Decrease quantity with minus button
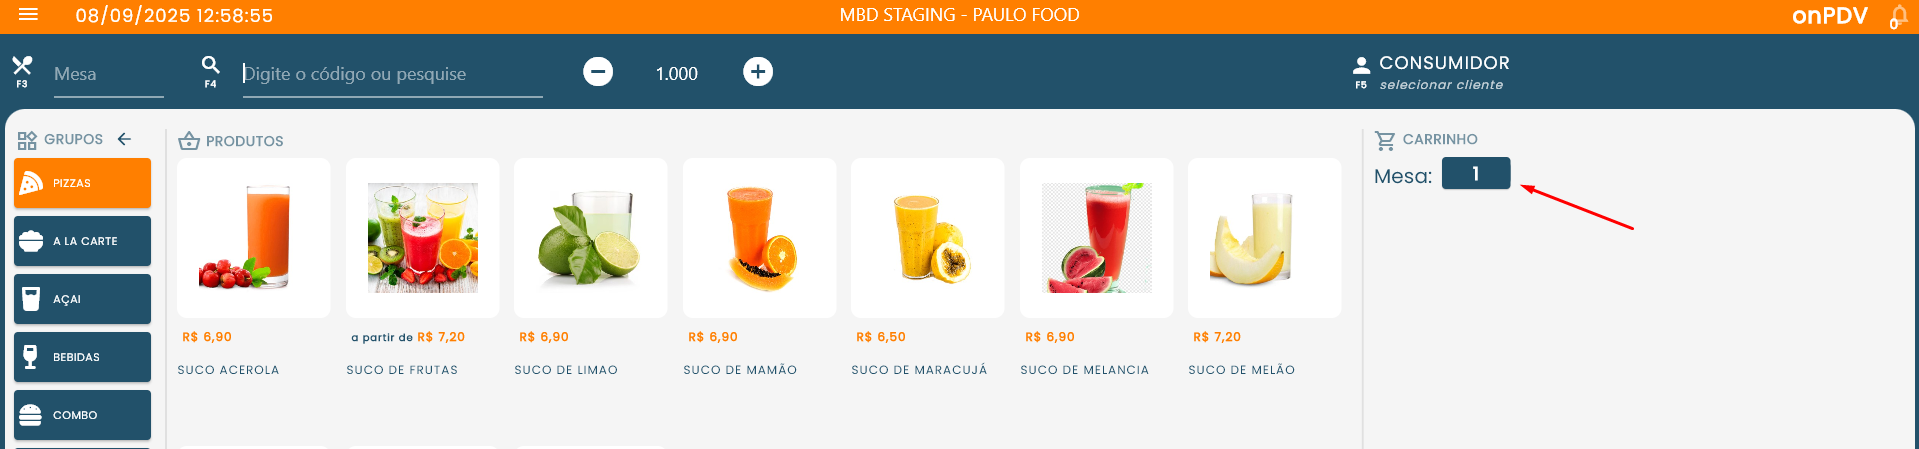The width and height of the screenshot is (1919, 449). coord(598,72)
